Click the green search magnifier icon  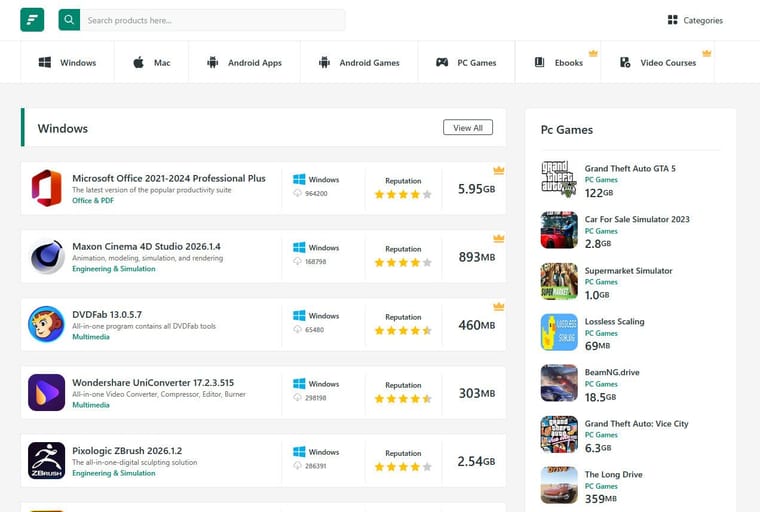click(69, 20)
